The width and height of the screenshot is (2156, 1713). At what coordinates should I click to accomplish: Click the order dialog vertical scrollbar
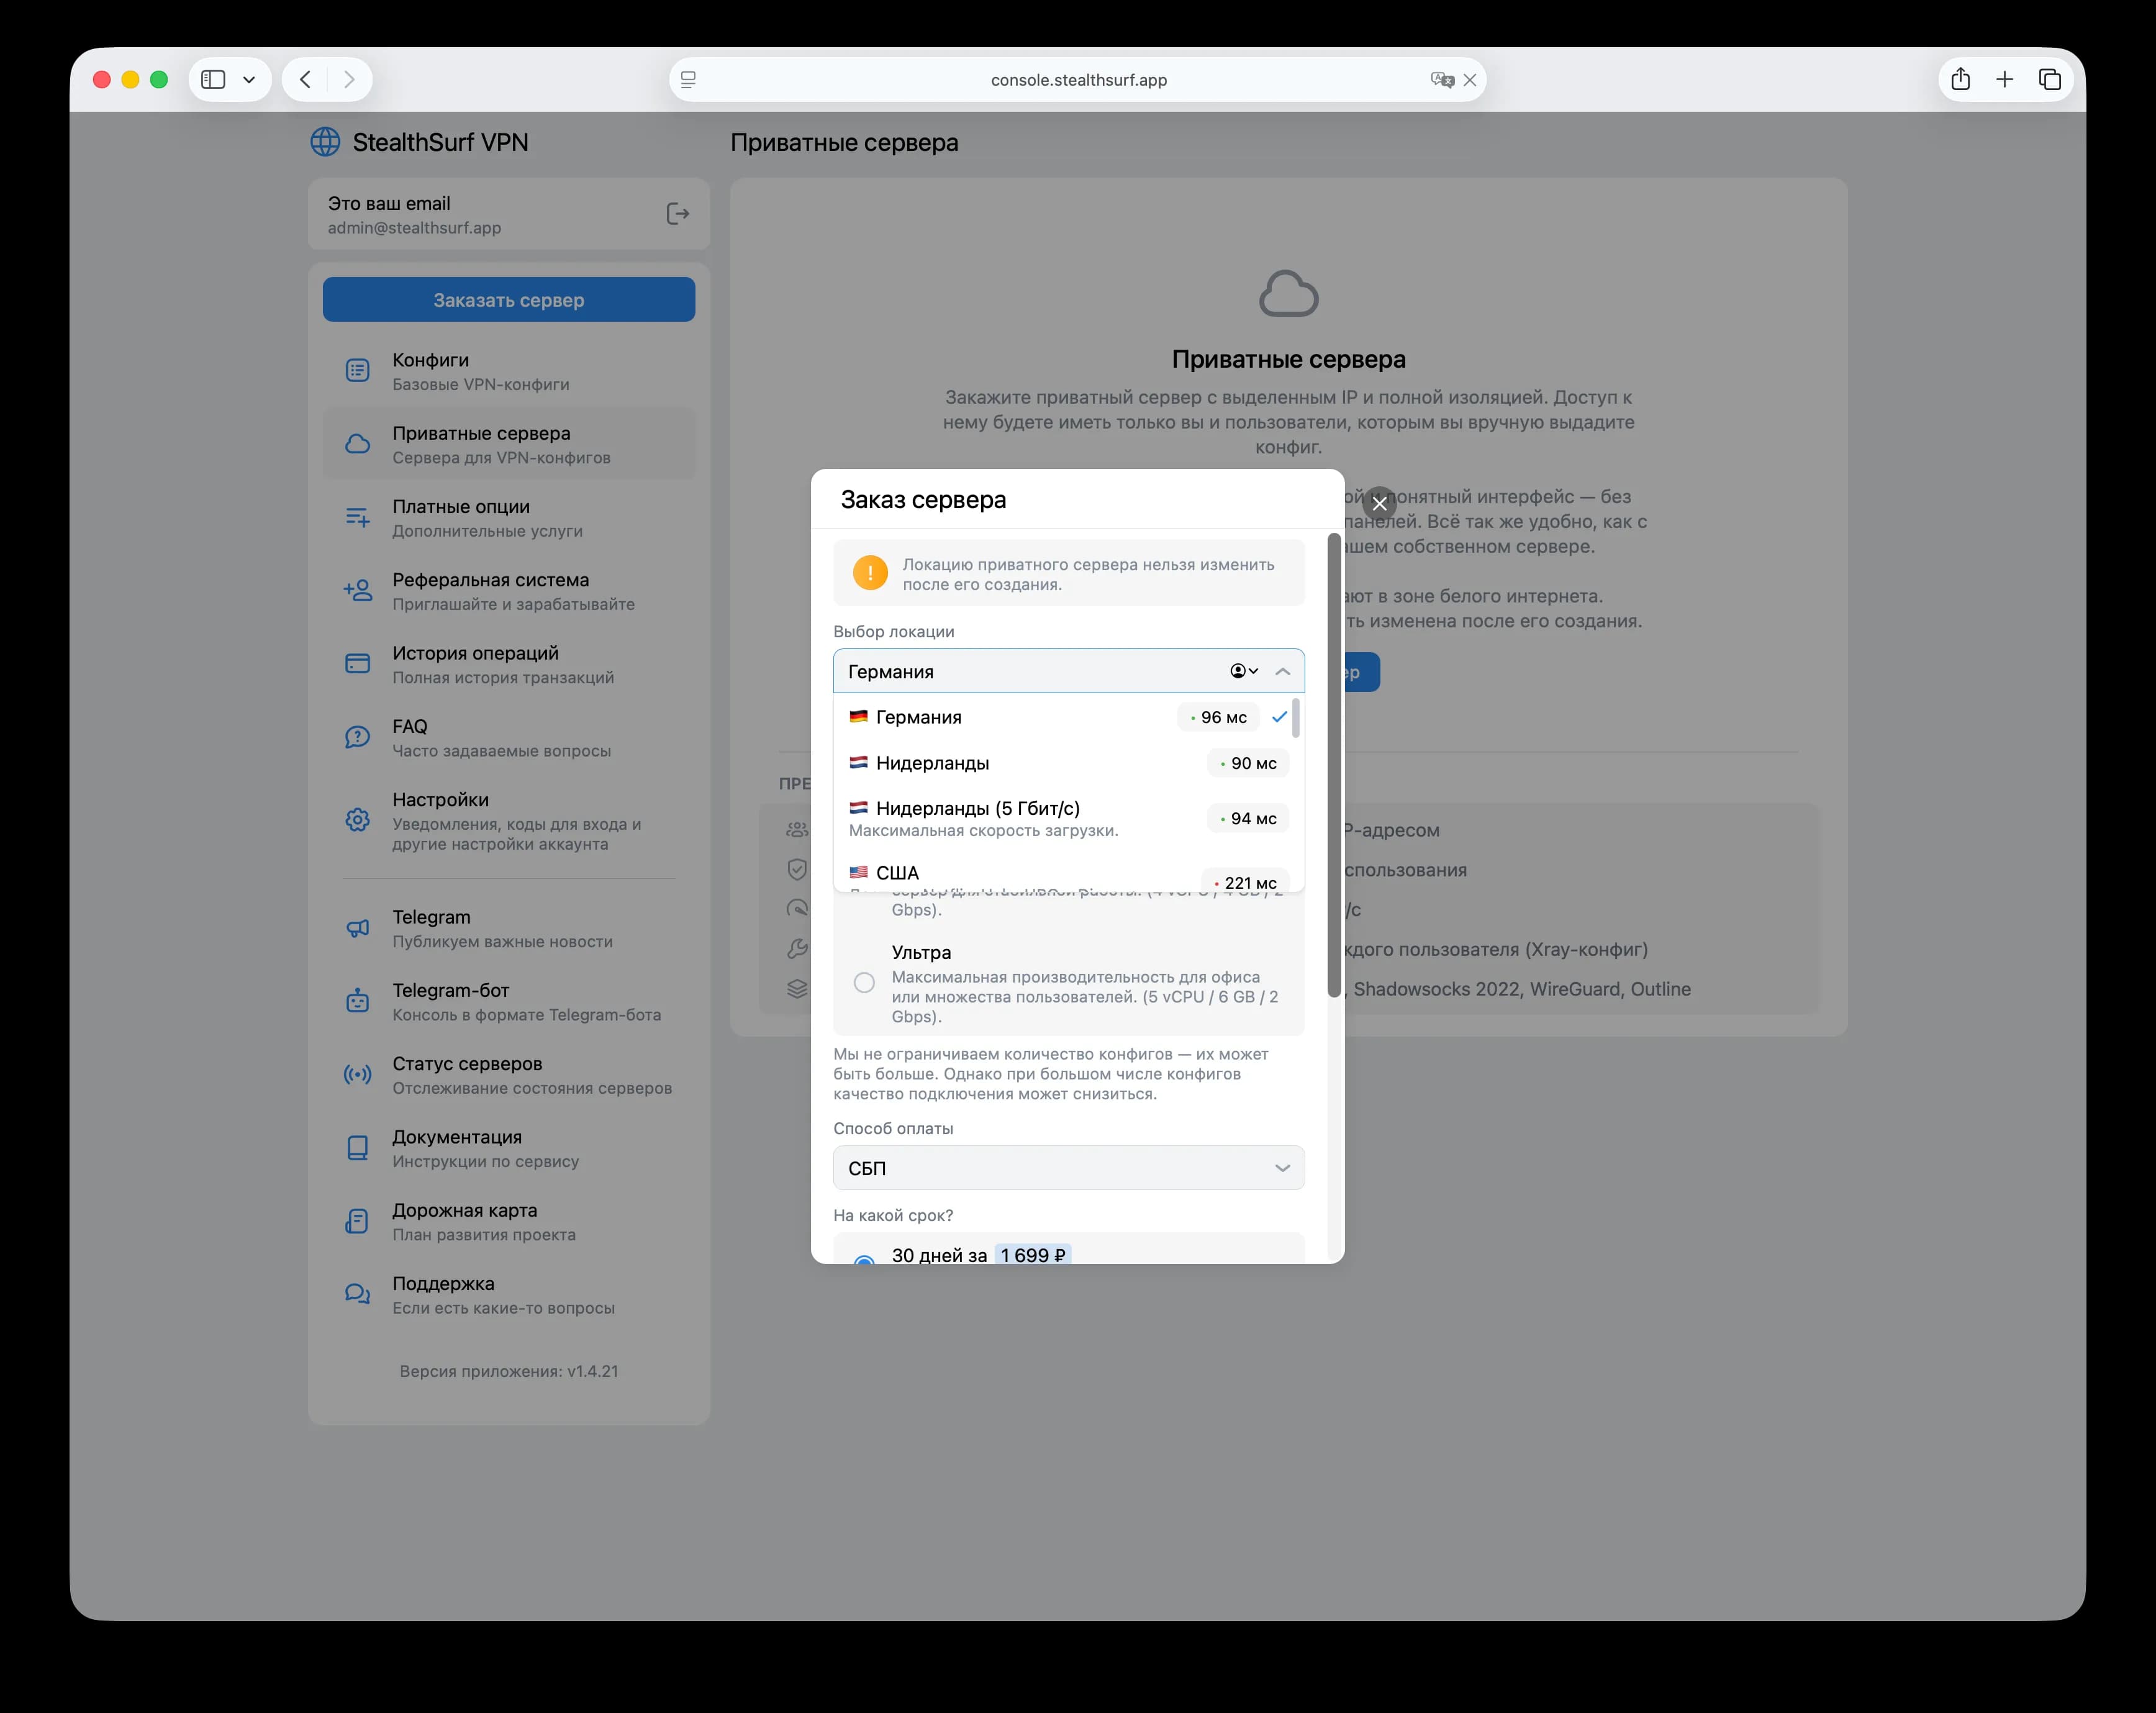1333,765
